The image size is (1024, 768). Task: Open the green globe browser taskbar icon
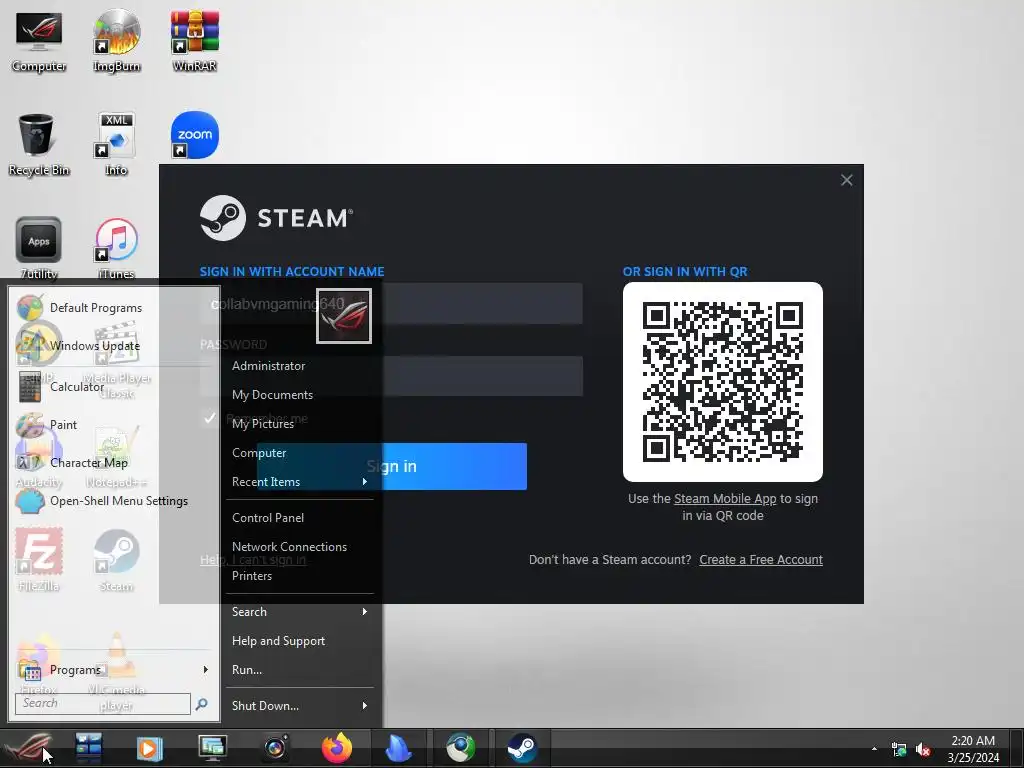coord(460,748)
